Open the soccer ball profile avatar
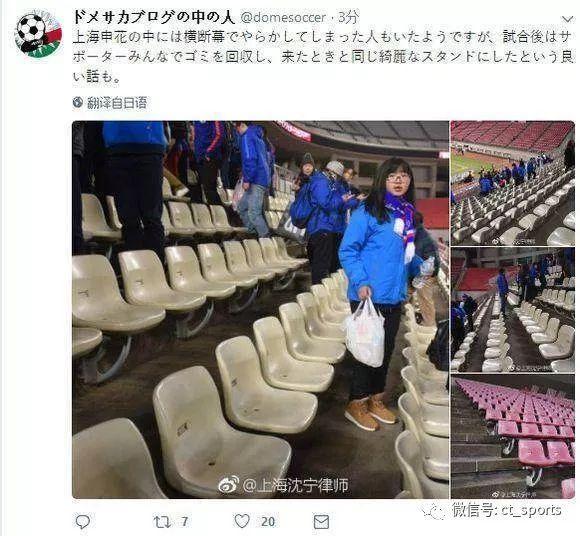 pyautogui.click(x=38, y=35)
